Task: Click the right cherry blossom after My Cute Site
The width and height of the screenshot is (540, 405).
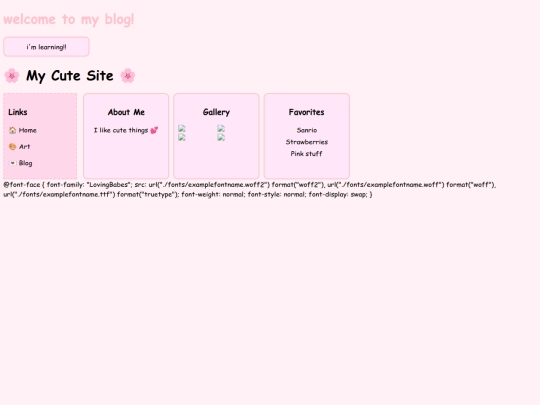Action: pos(128,75)
